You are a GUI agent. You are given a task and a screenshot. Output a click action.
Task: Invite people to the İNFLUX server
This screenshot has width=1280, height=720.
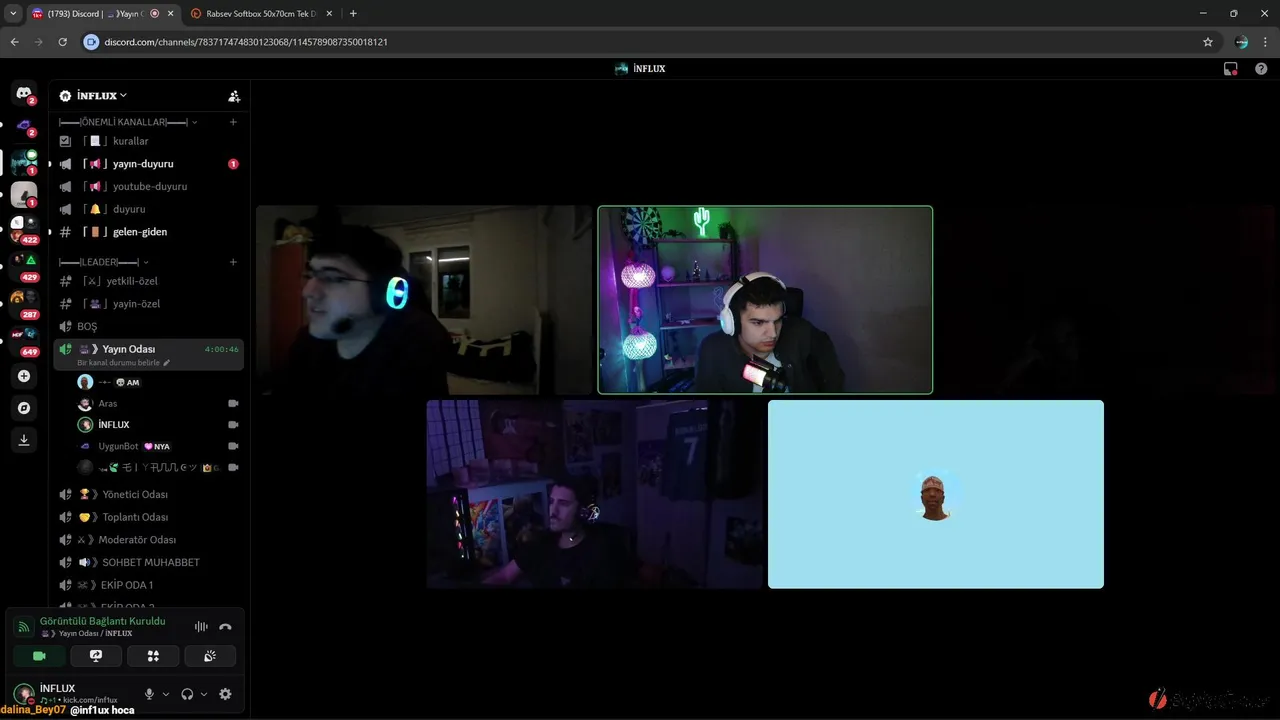point(234,96)
